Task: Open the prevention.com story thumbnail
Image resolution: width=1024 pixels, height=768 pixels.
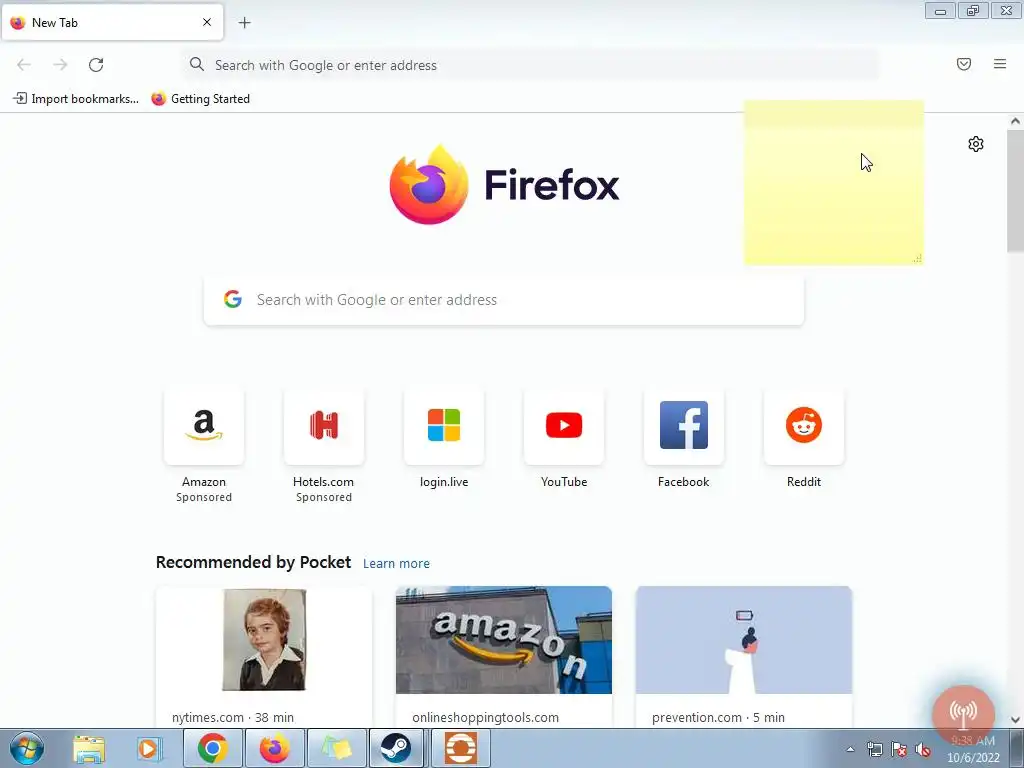Action: point(744,640)
